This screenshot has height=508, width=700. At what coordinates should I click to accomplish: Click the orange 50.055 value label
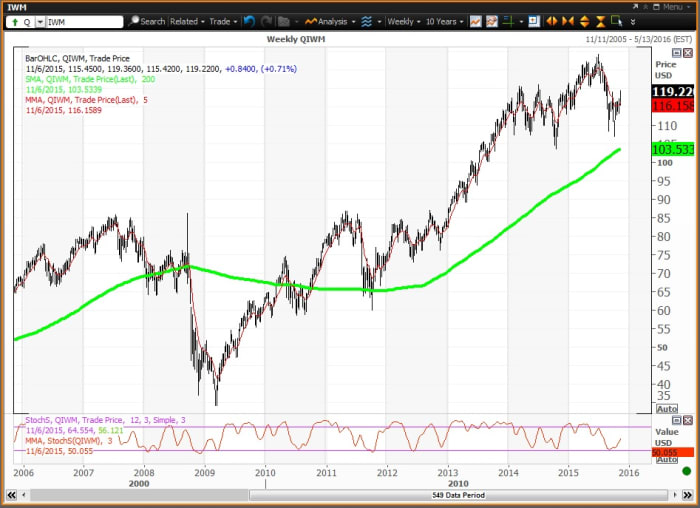(x=673, y=453)
